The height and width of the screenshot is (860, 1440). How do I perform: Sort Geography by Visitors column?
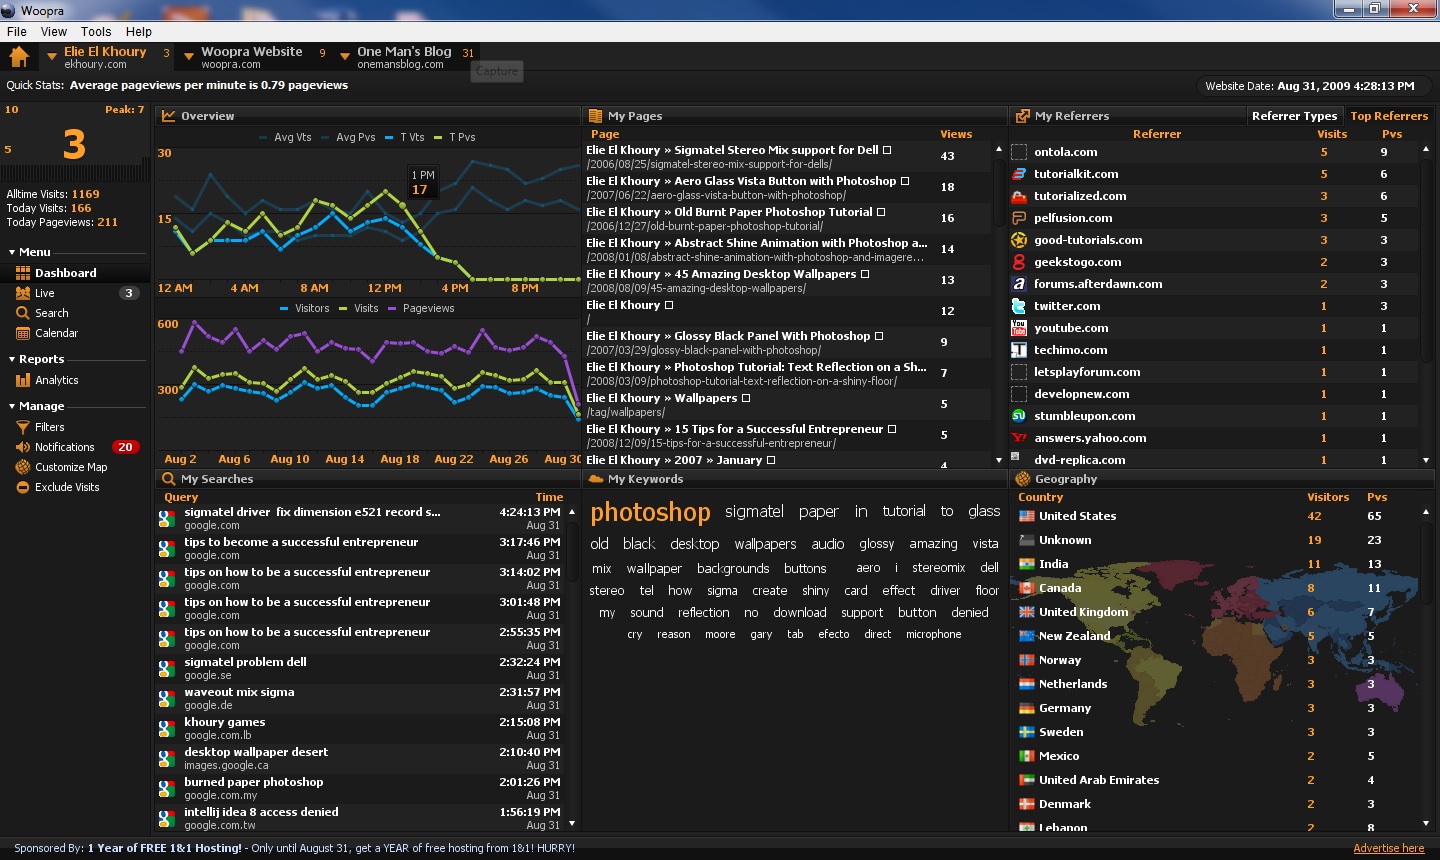1328,497
